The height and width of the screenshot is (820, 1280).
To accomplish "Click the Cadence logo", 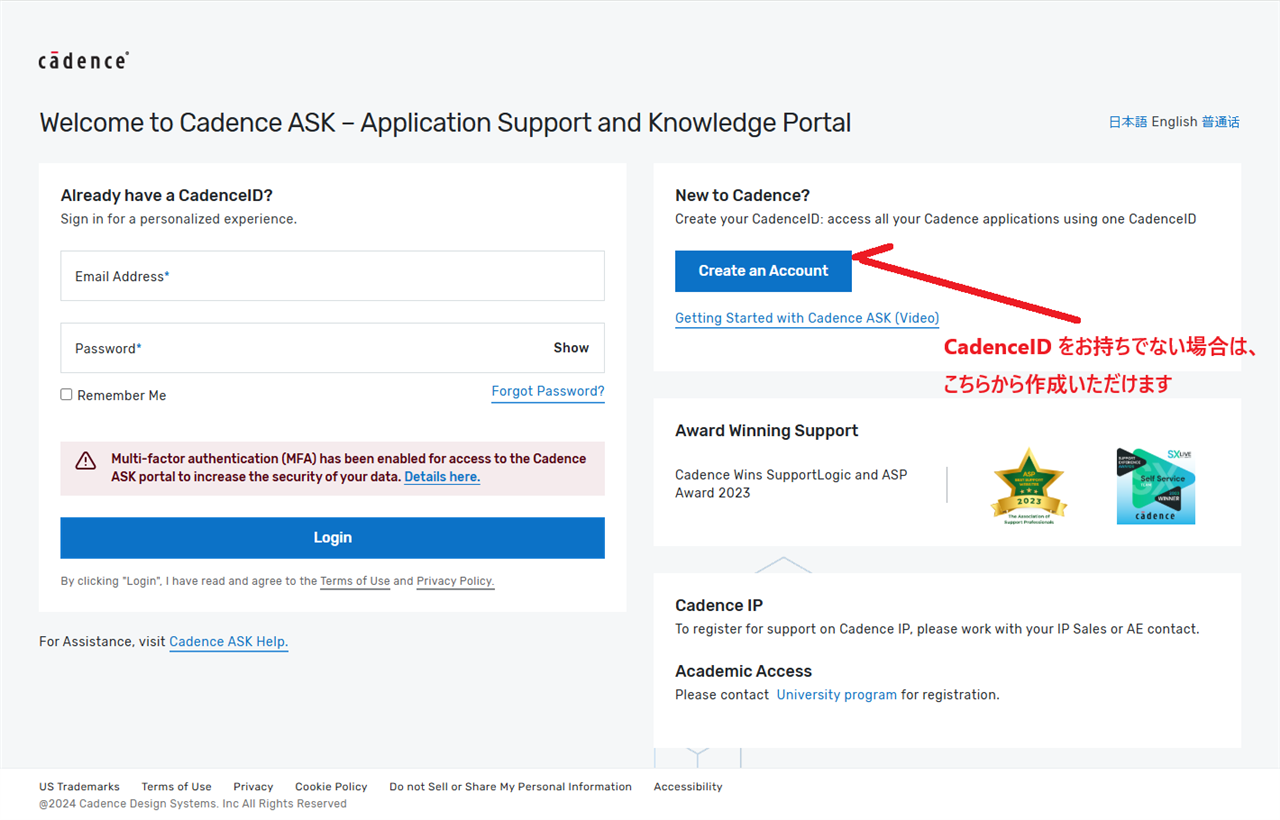I will coord(83,60).
